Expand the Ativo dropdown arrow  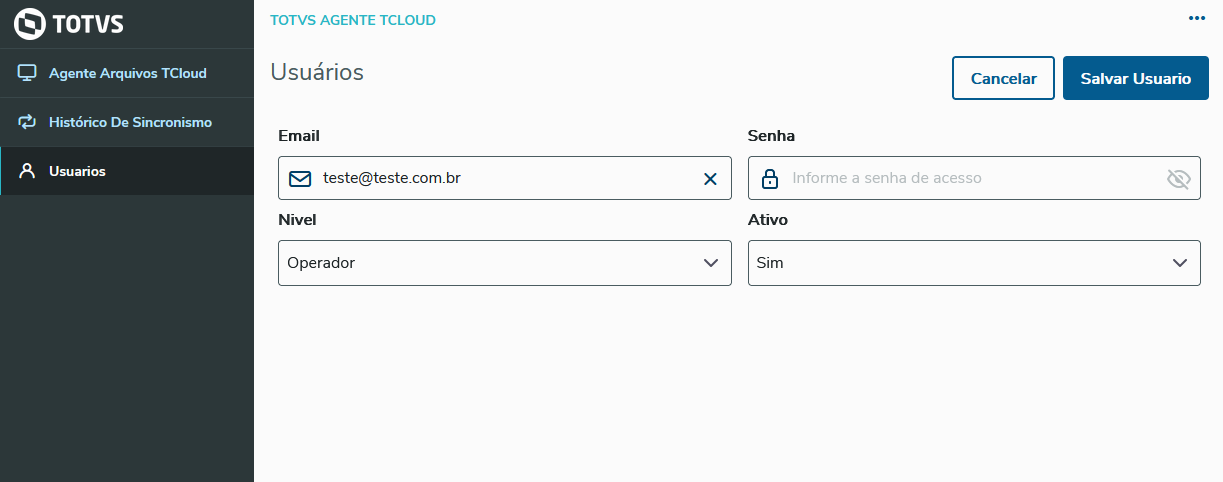coord(1179,263)
